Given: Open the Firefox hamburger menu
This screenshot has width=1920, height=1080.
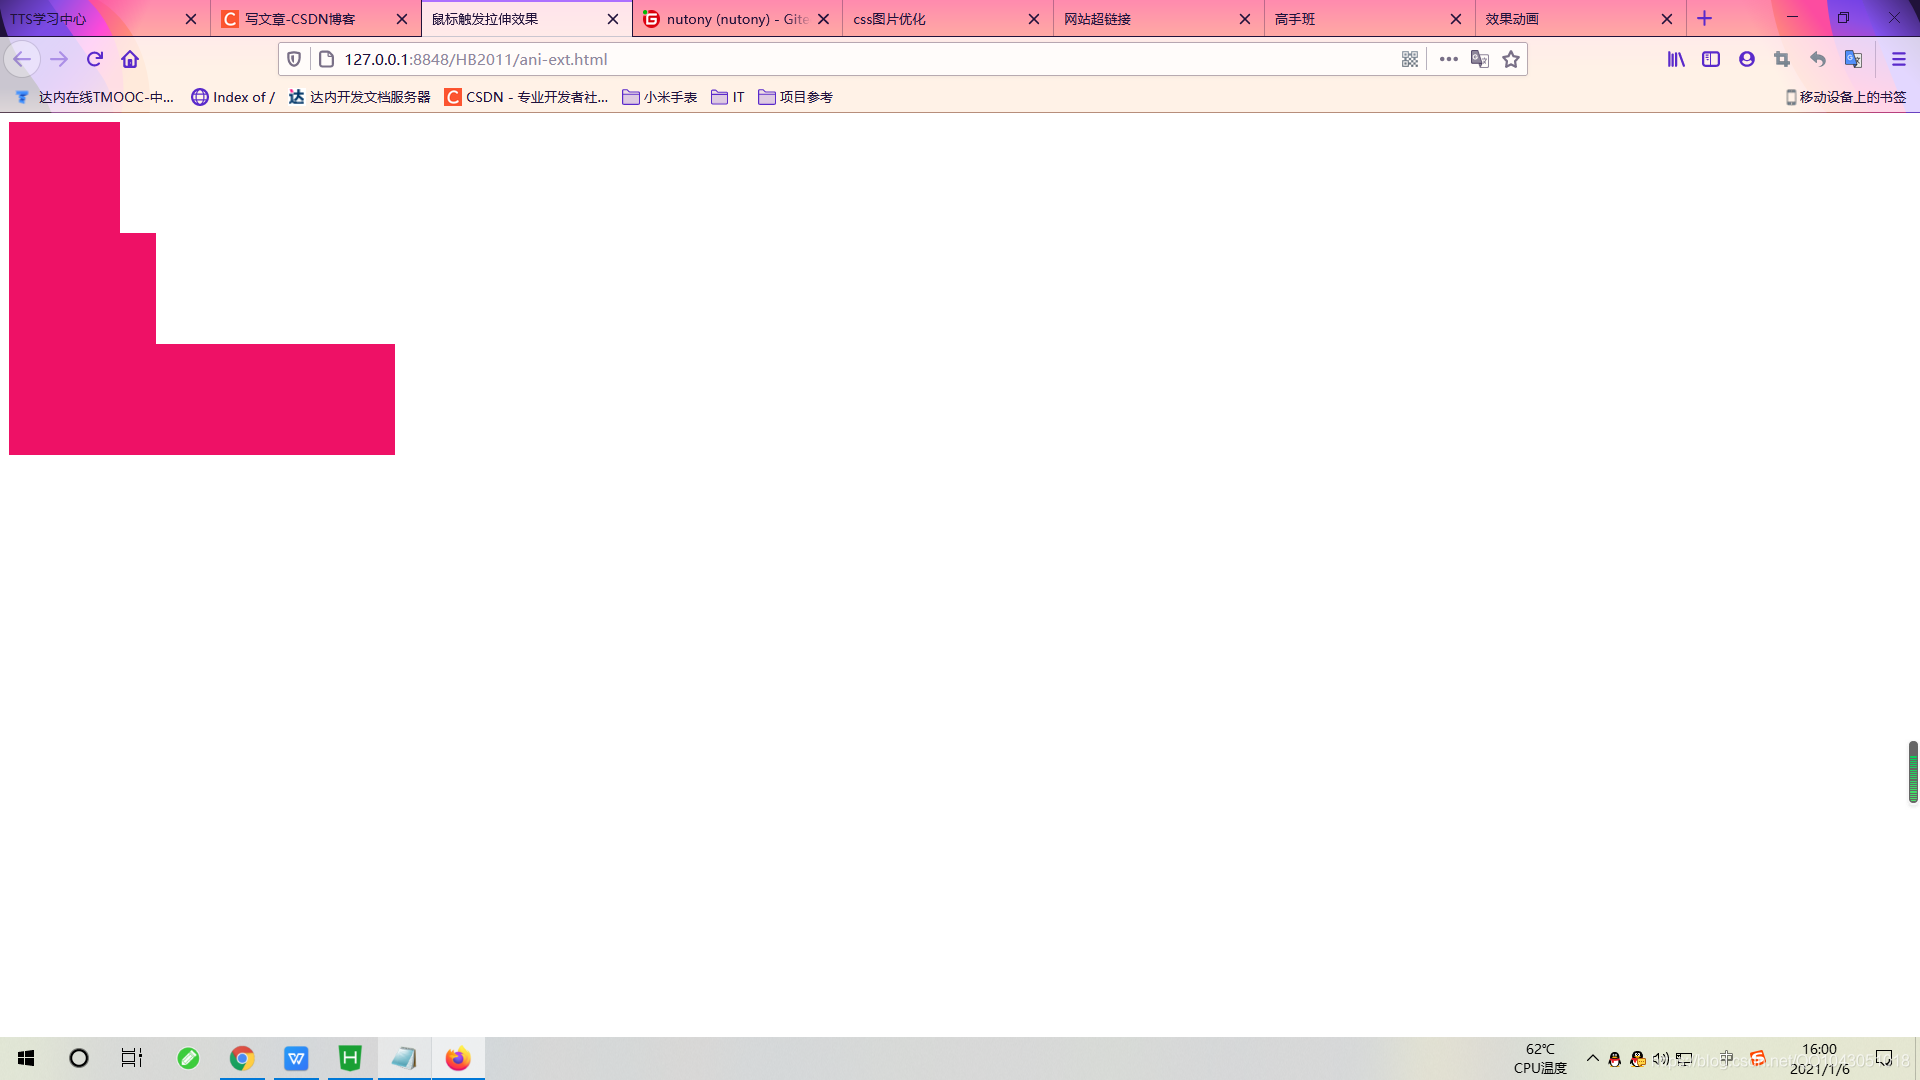Looking at the screenshot, I should (1899, 59).
